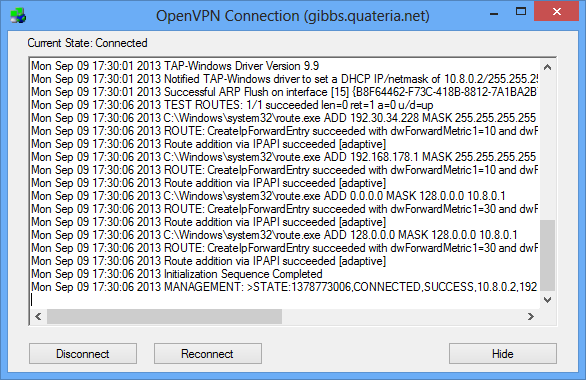586x380 pixels.
Task: Click the log scroll up arrow
Action: point(548,67)
